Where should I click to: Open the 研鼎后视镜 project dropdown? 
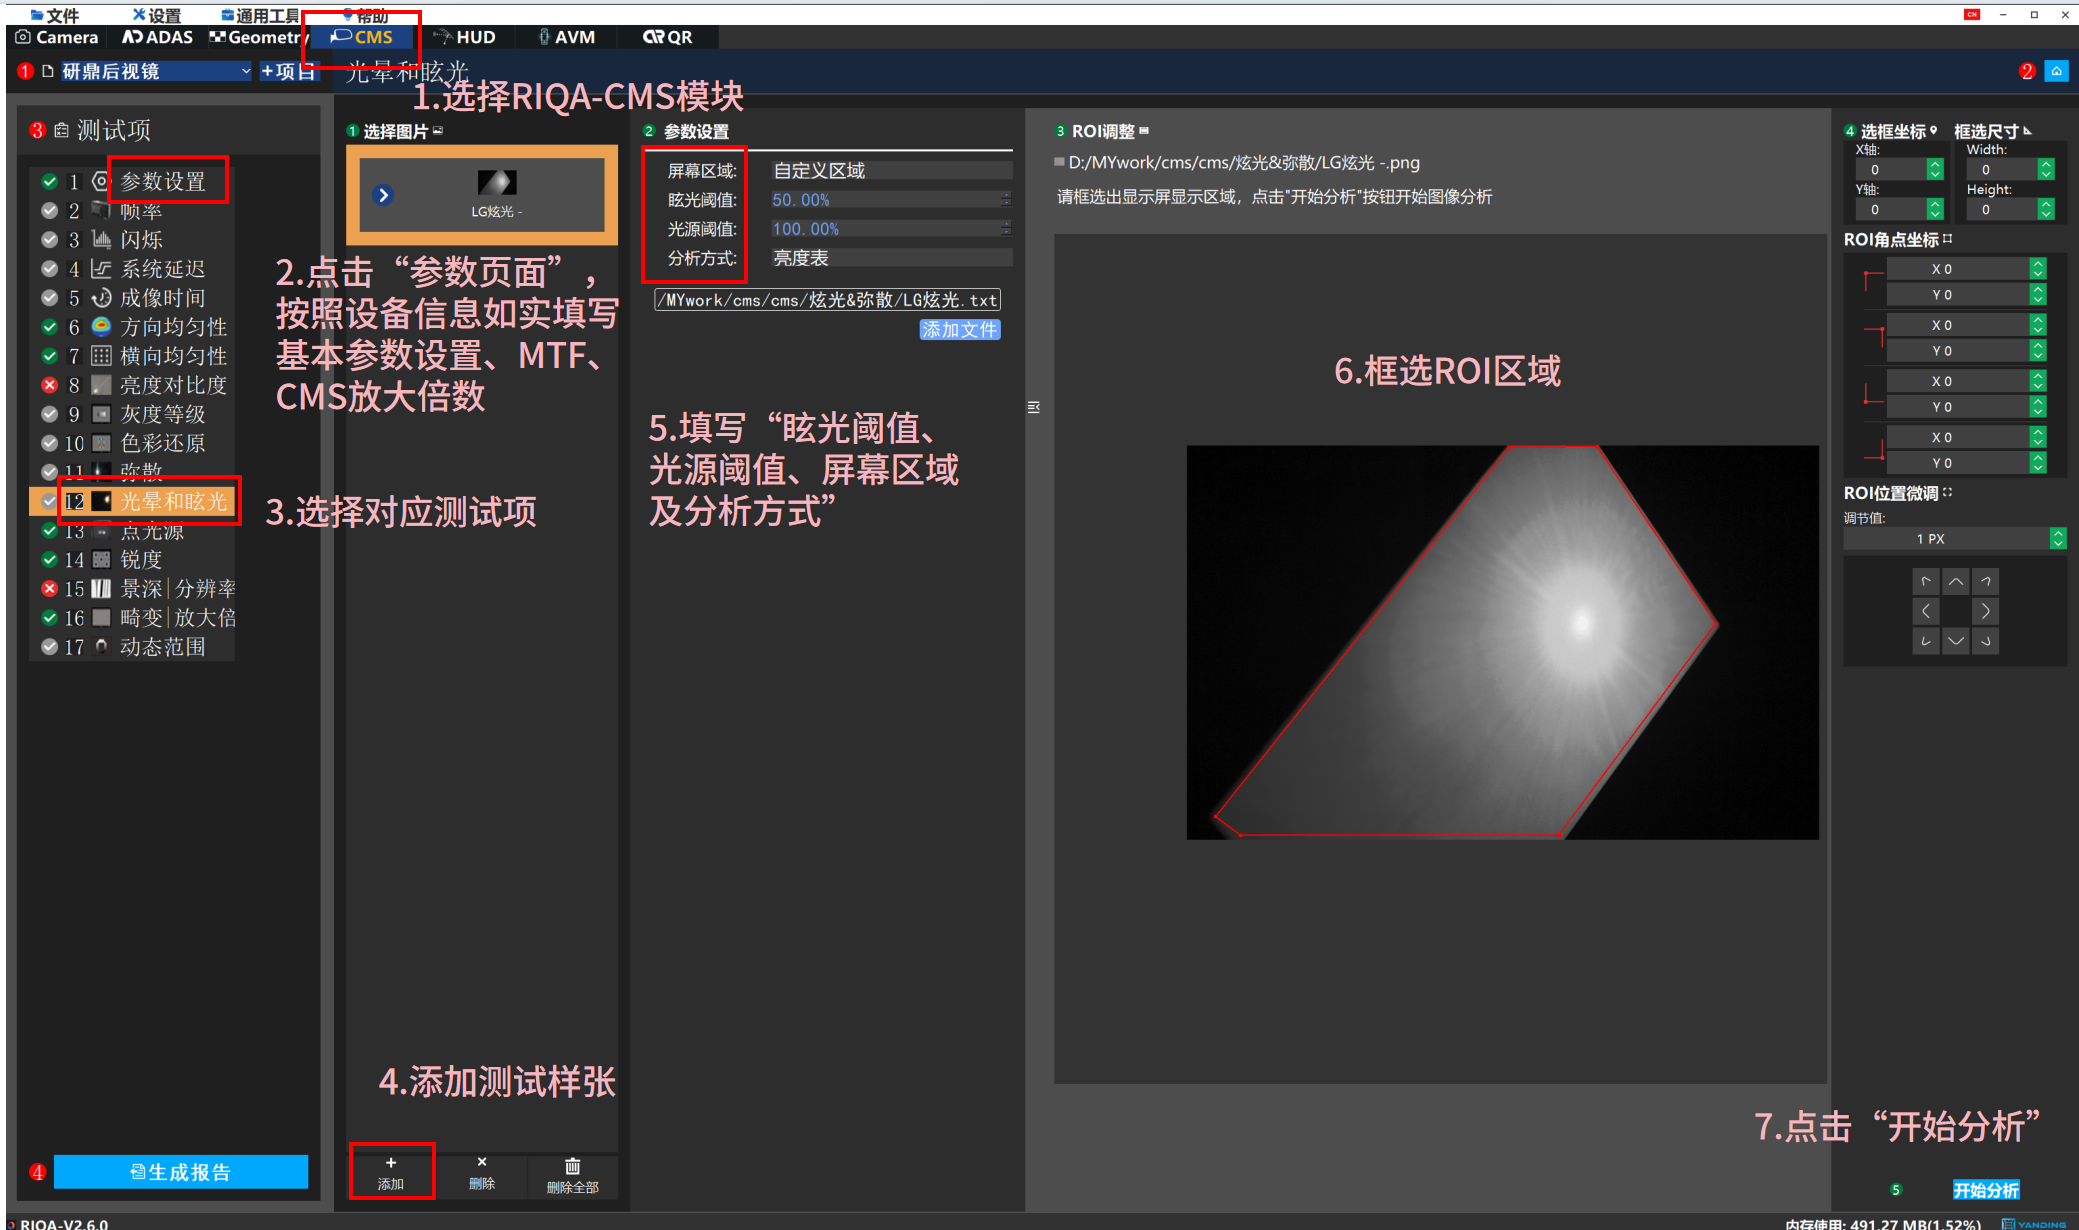pos(245,71)
